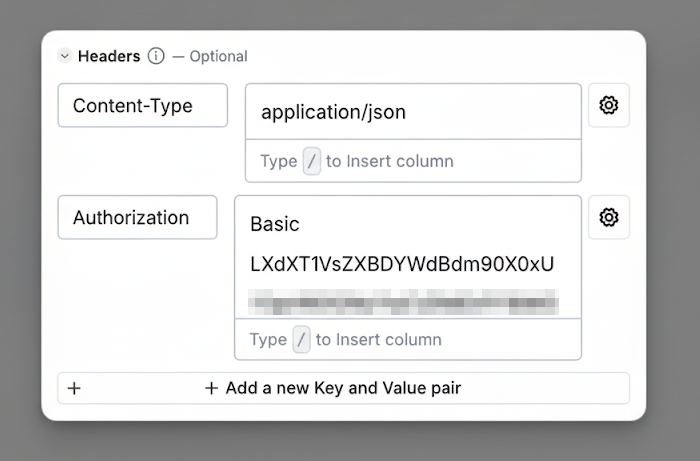Click the word Basic in Authorization value
Screen dimensions: 700x461
[x=275, y=224]
